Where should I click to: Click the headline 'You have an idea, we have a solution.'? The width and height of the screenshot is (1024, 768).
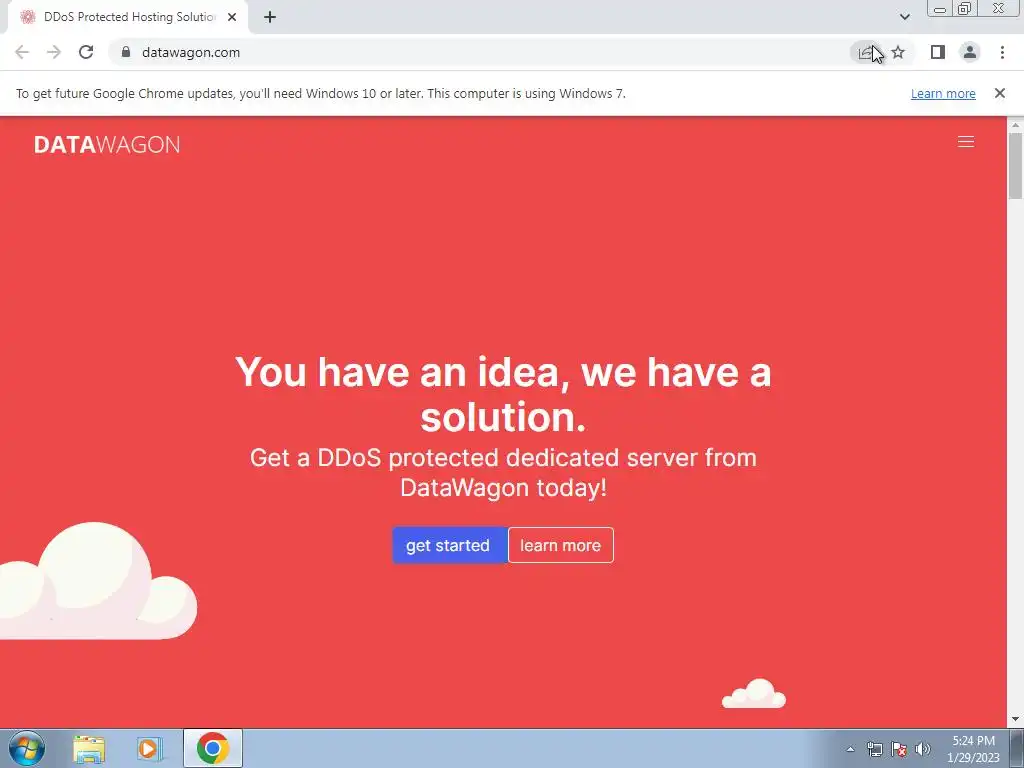503,394
